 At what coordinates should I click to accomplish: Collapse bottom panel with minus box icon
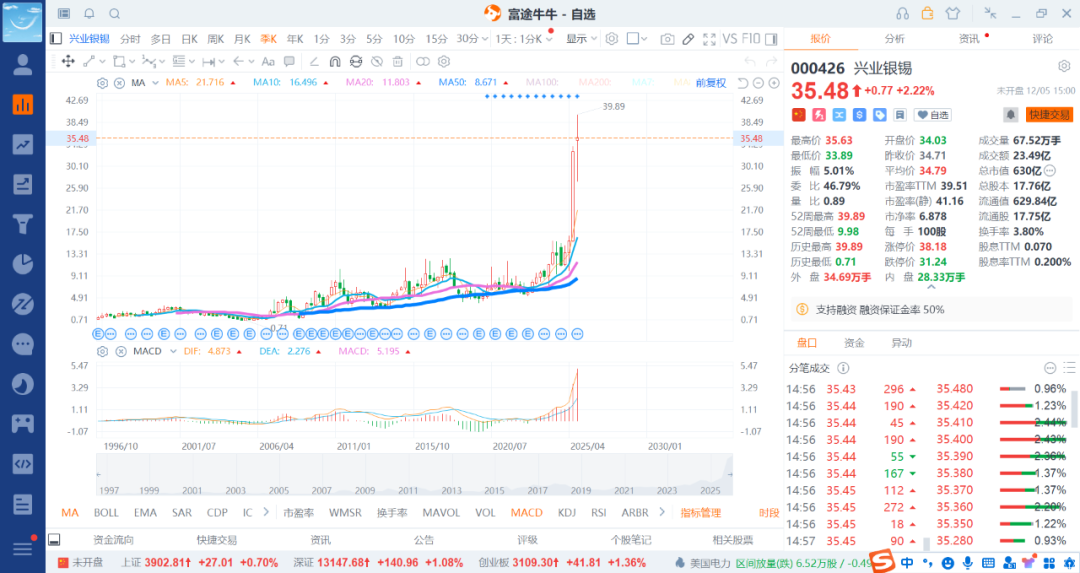[x=54, y=539]
